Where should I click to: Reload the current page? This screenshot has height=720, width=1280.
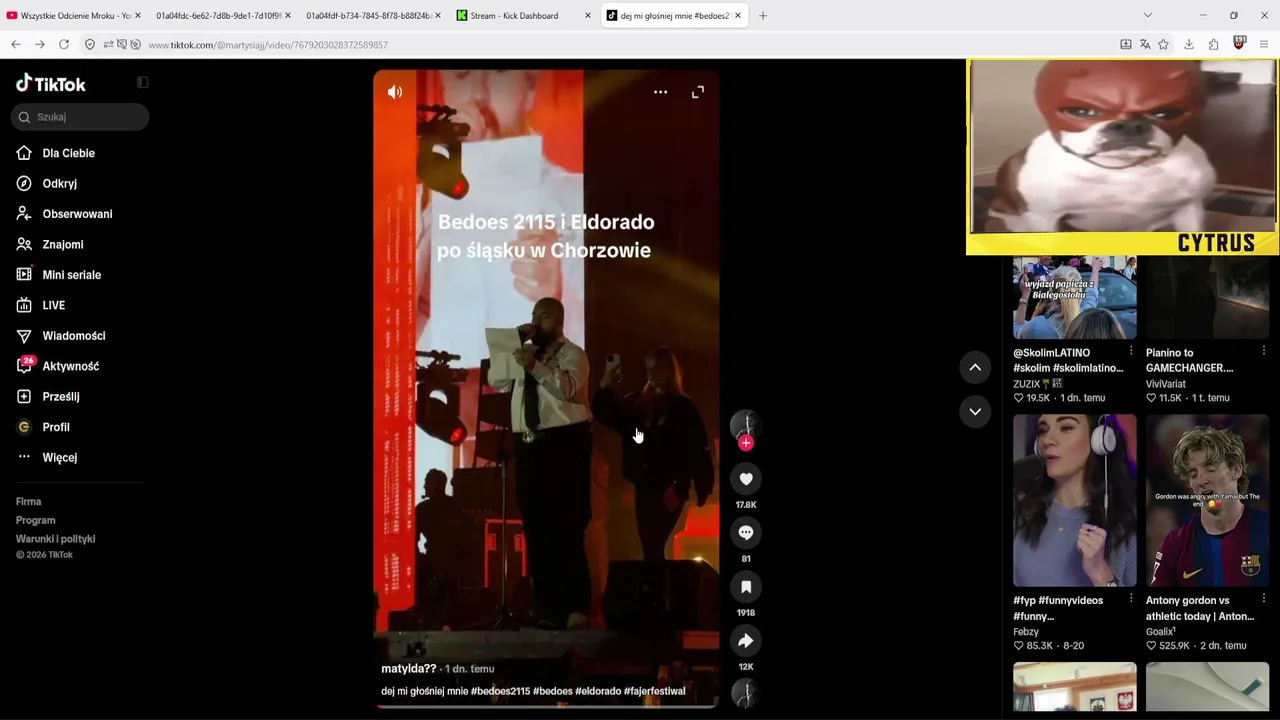click(x=64, y=45)
